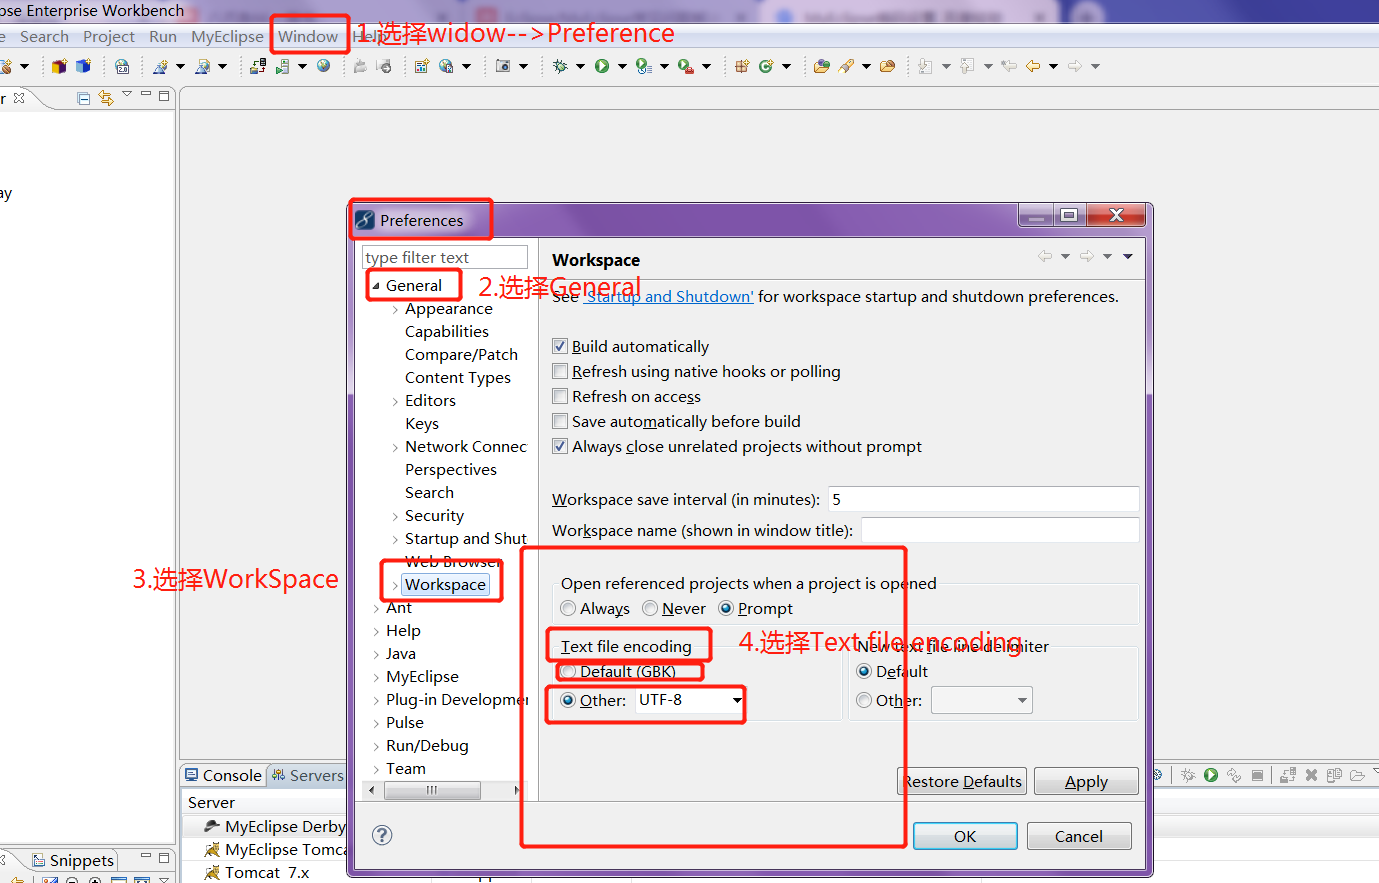Click the help question mark icon
The image size is (1379, 883).
pyautogui.click(x=382, y=835)
